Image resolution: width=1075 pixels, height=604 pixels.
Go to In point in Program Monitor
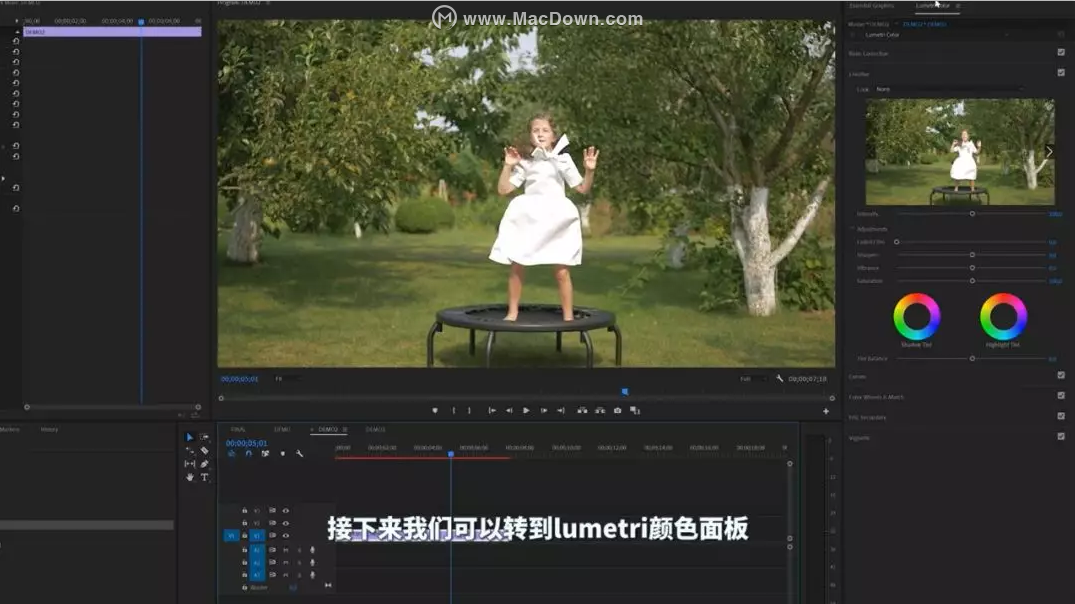click(x=492, y=411)
